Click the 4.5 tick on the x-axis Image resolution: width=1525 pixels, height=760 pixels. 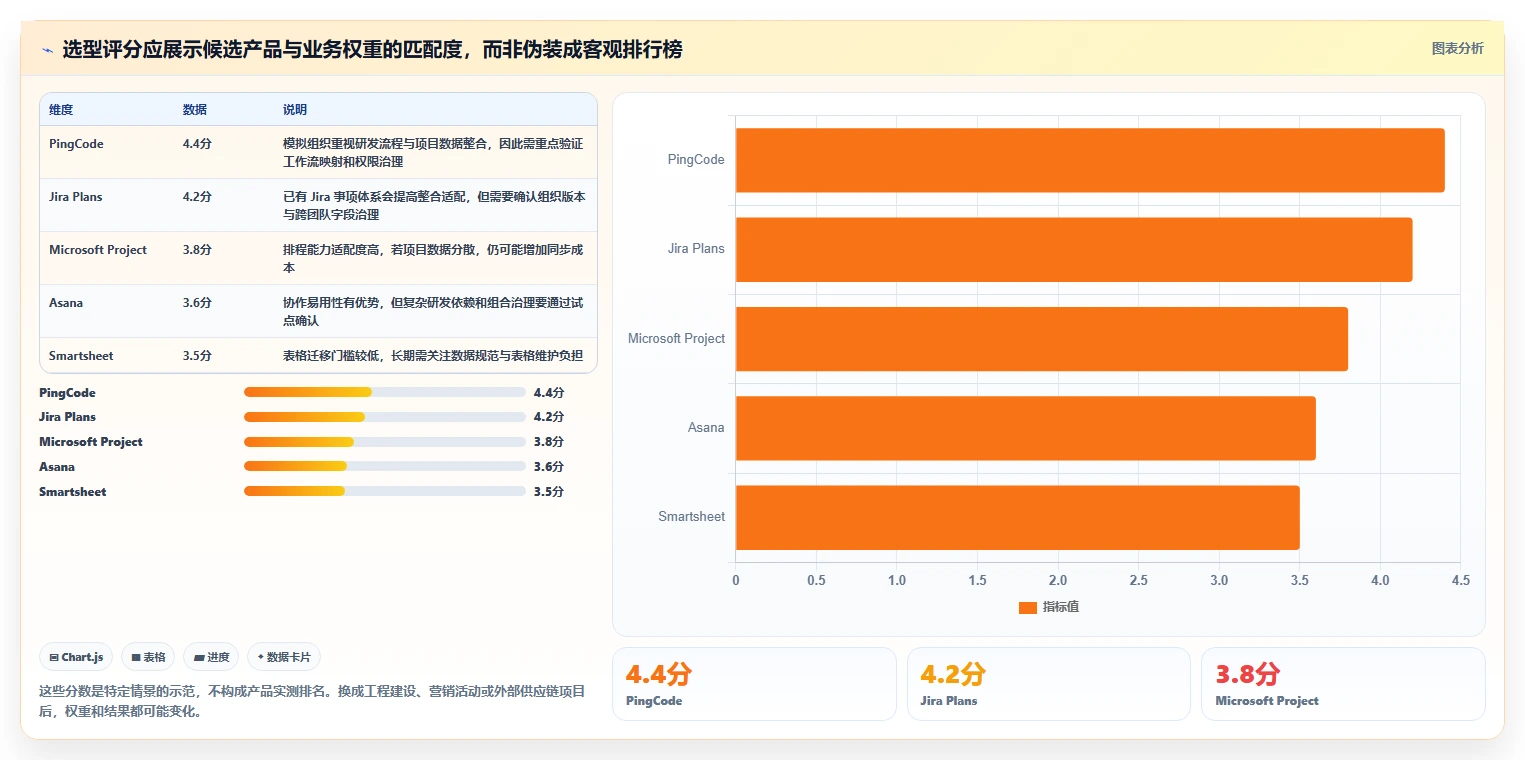pyautogui.click(x=1460, y=580)
